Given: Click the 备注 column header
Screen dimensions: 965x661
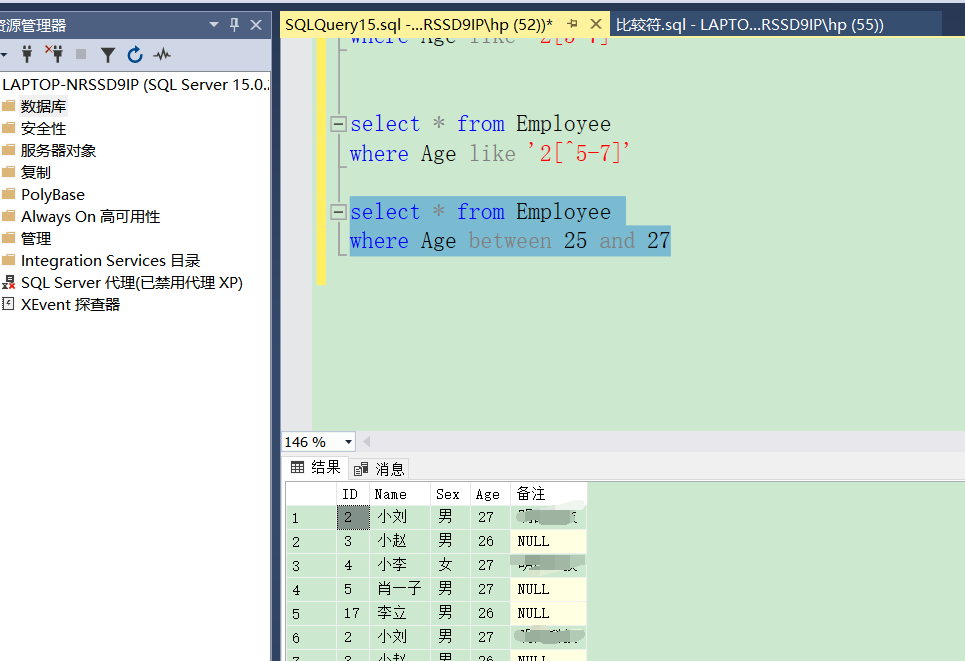Looking at the screenshot, I should pyautogui.click(x=548, y=494).
